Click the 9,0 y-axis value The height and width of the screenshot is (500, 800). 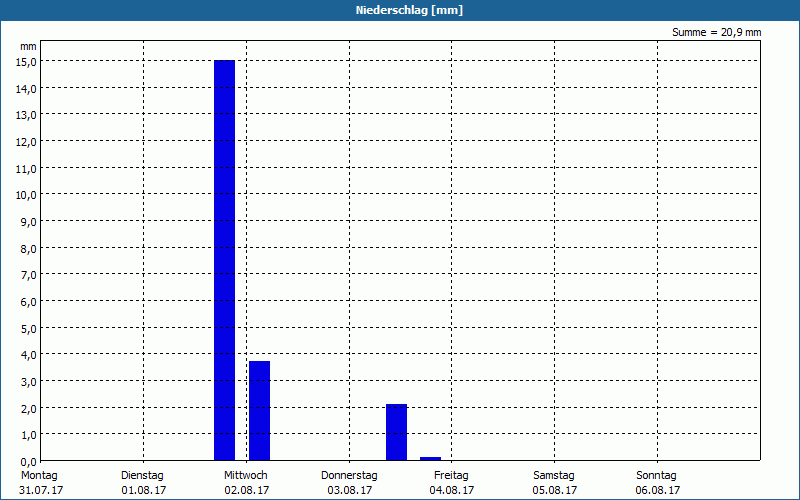pos(28,222)
